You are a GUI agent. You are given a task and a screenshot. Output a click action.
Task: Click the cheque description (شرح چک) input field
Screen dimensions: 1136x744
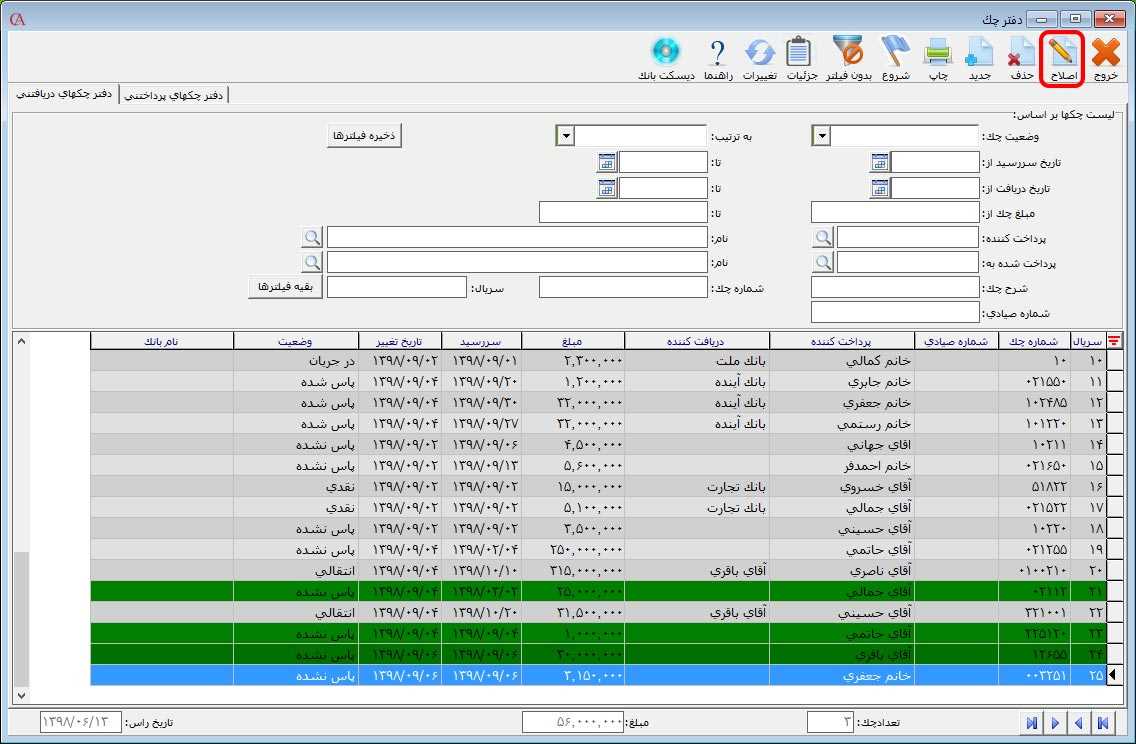[894, 288]
